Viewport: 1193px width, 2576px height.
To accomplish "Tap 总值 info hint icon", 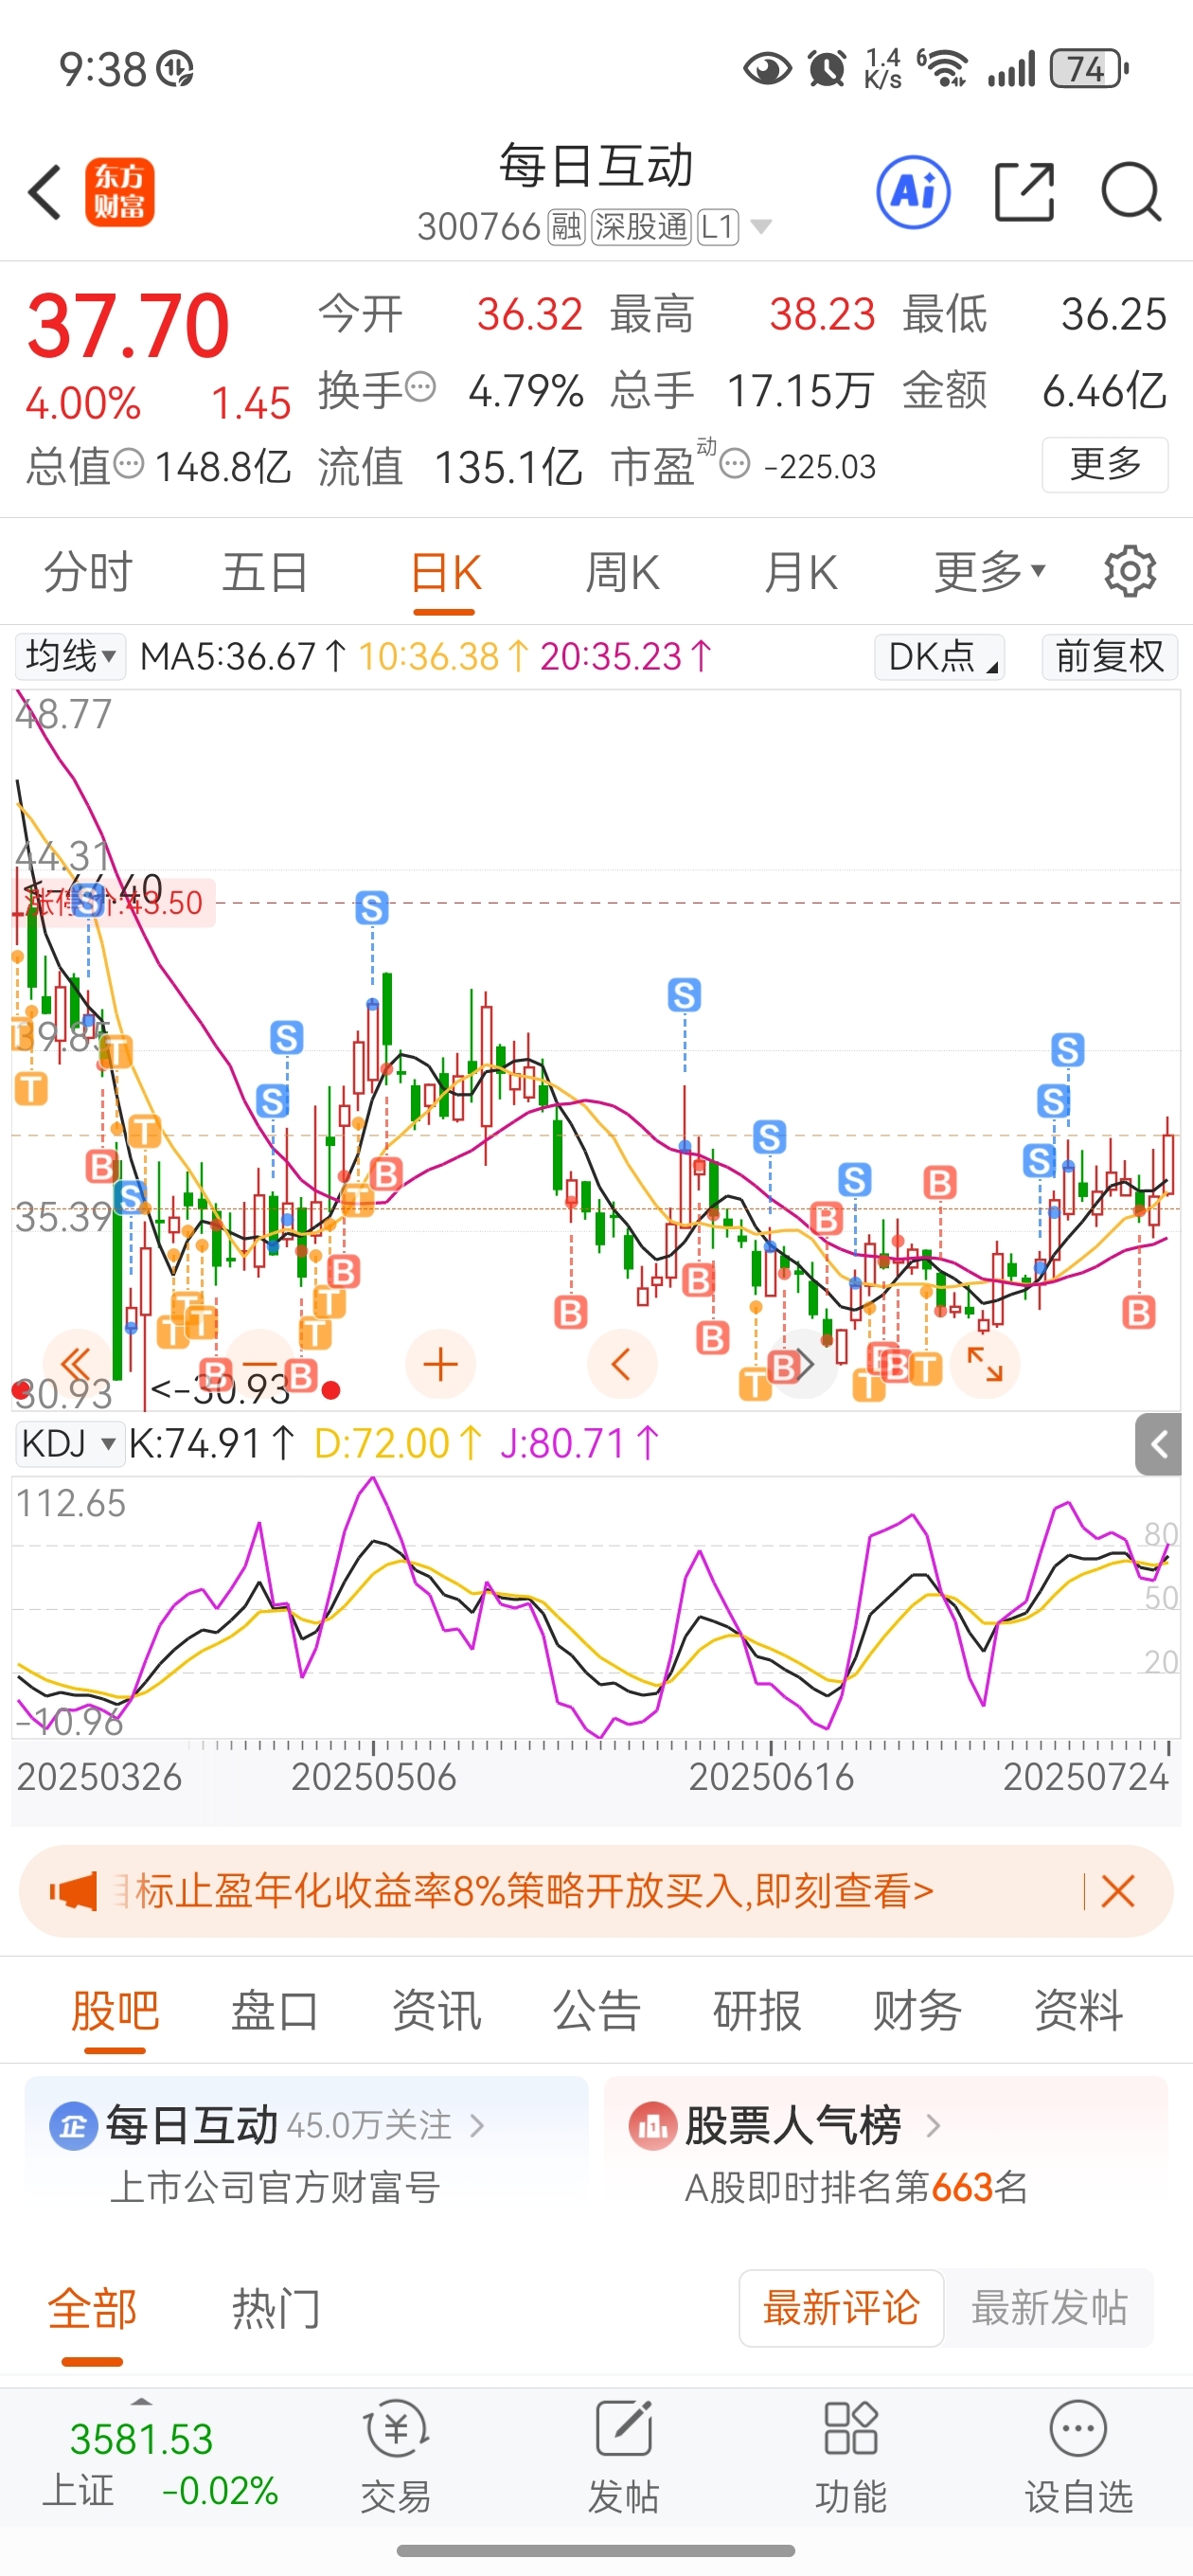I will tap(129, 464).
